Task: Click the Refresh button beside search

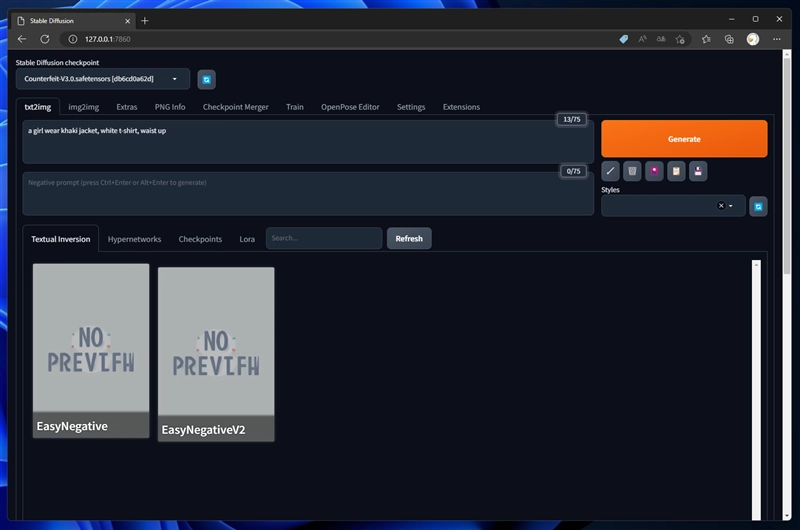Action: coord(409,239)
